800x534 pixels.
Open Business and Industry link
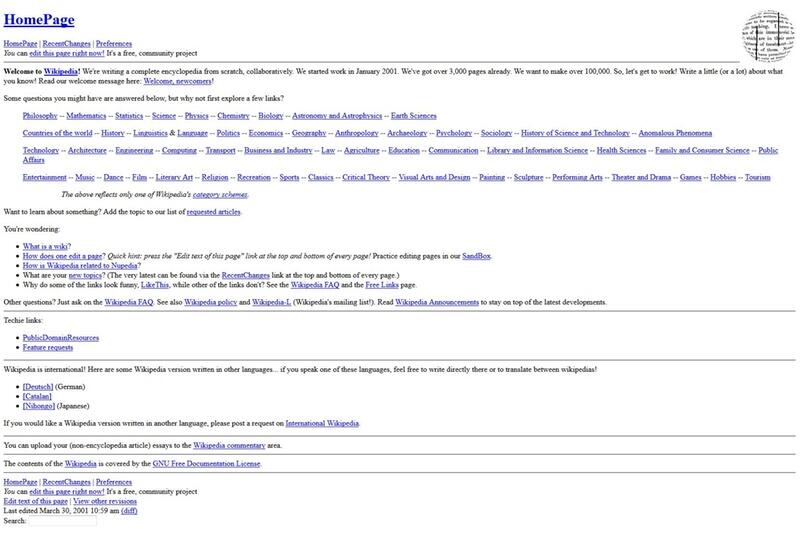tap(278, 150)
